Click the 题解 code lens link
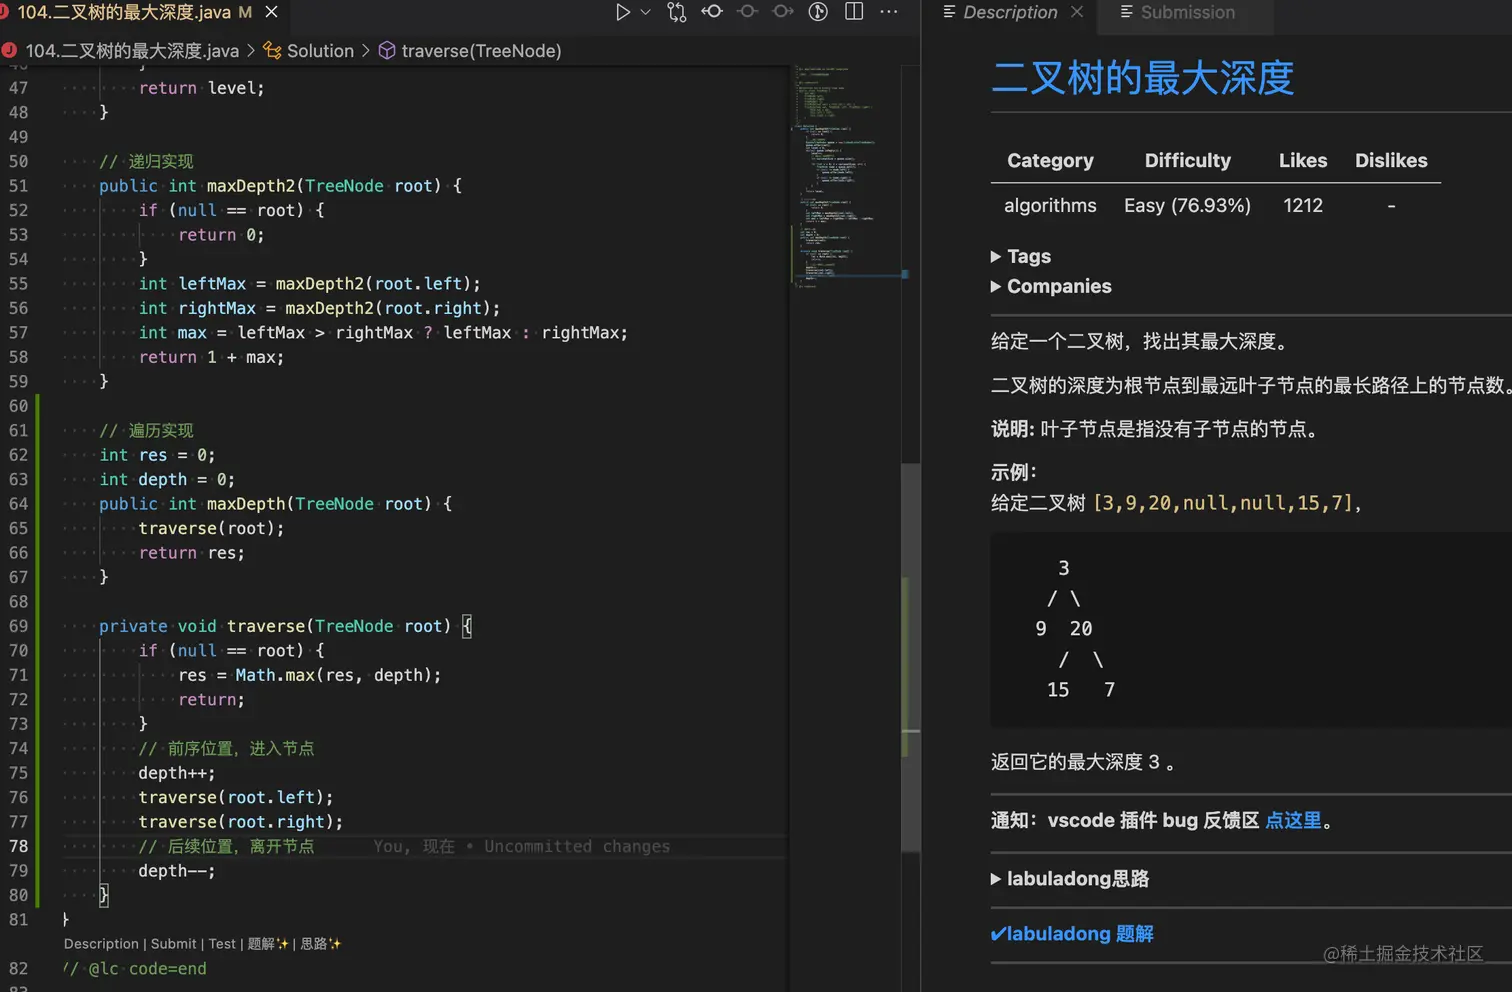1512x992 pixels. (267, 944)
